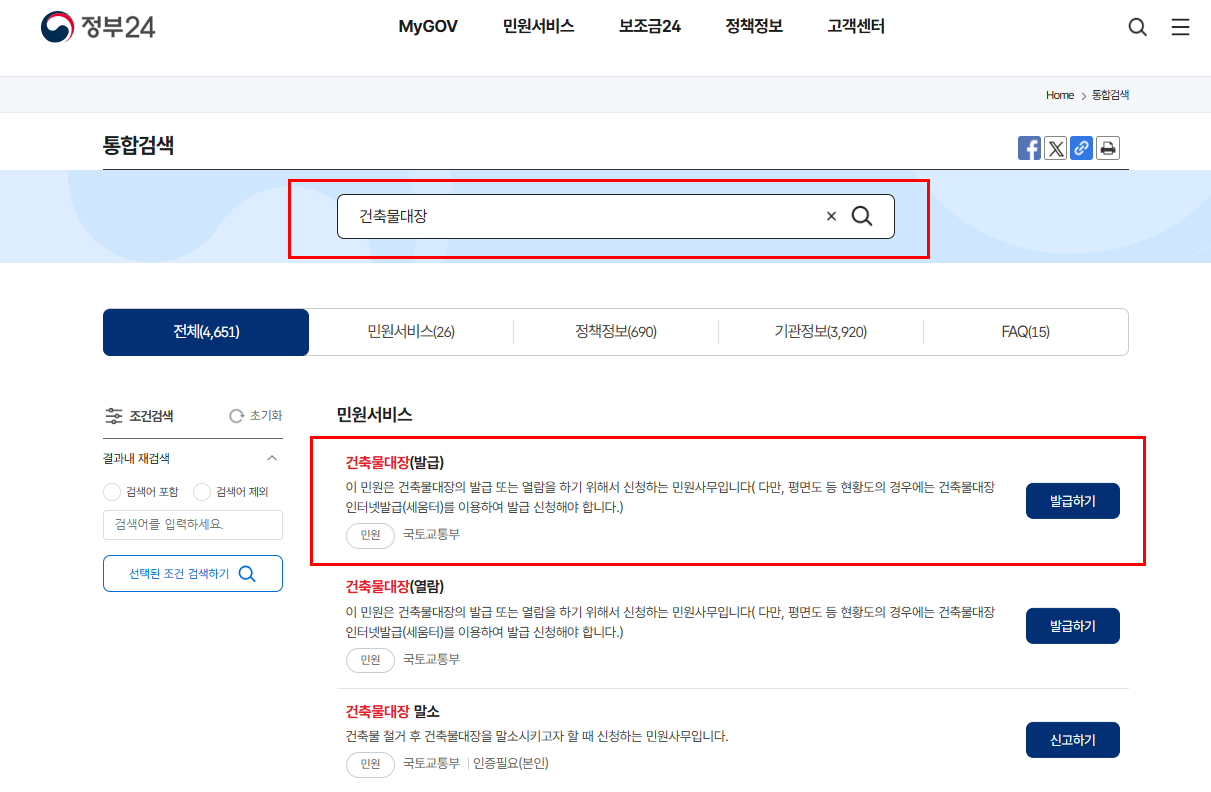Image resolution: width=1211 pixels, height=792 pixels.
Task: Open the site-wide search magnifier icon
Action: [1137, 27]
